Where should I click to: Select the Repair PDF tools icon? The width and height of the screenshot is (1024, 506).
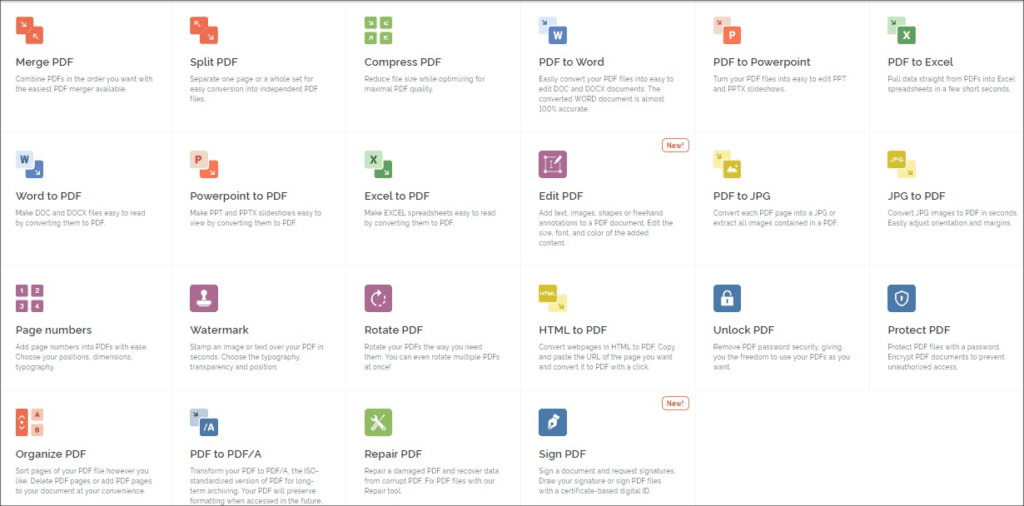pos(378,422)
